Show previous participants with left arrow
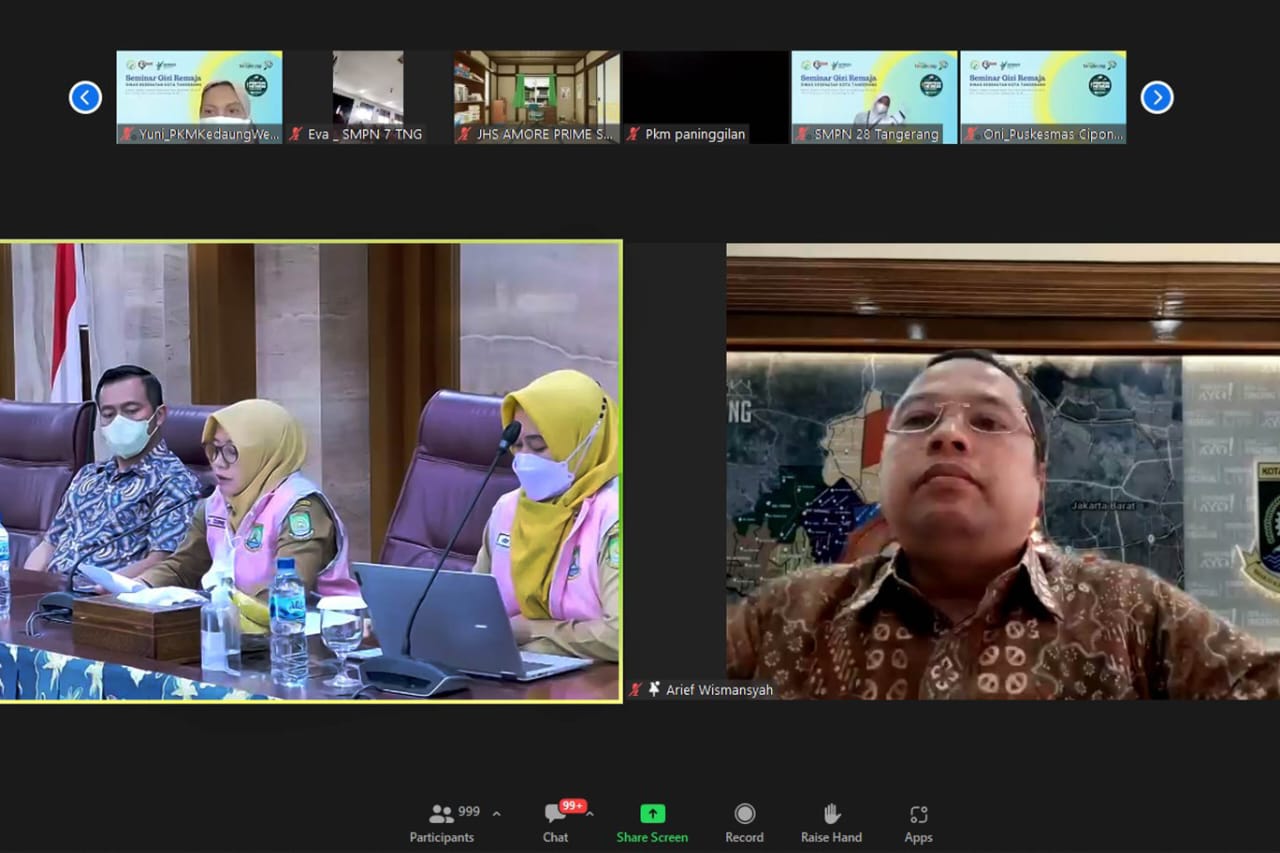1280x853 pixels. [x=85, y=97]
